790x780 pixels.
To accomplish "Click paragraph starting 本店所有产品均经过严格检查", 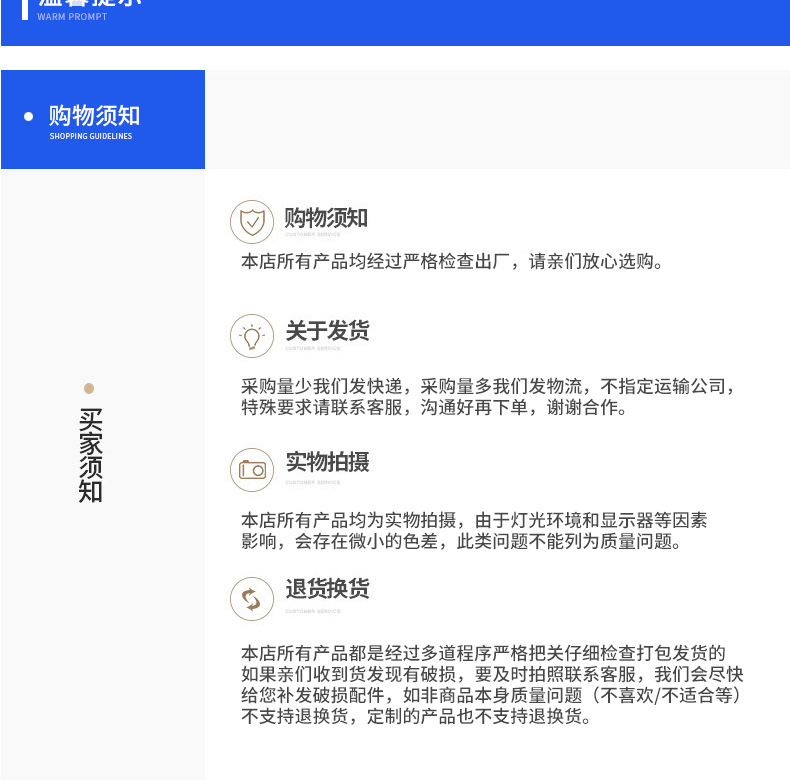I will (452, 262).
